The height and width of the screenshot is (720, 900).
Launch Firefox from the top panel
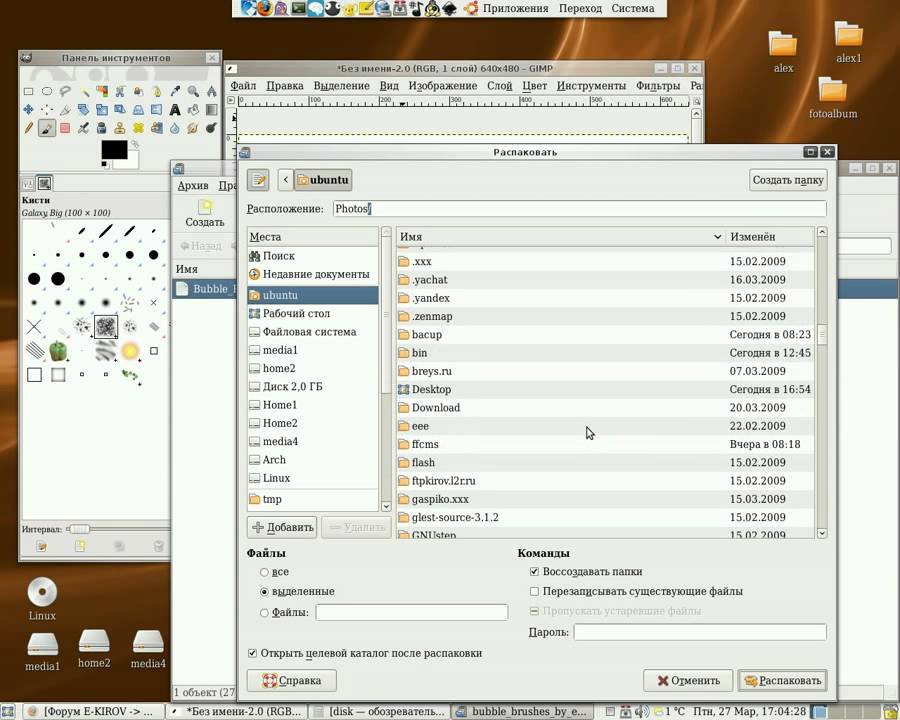coord(265,8)
